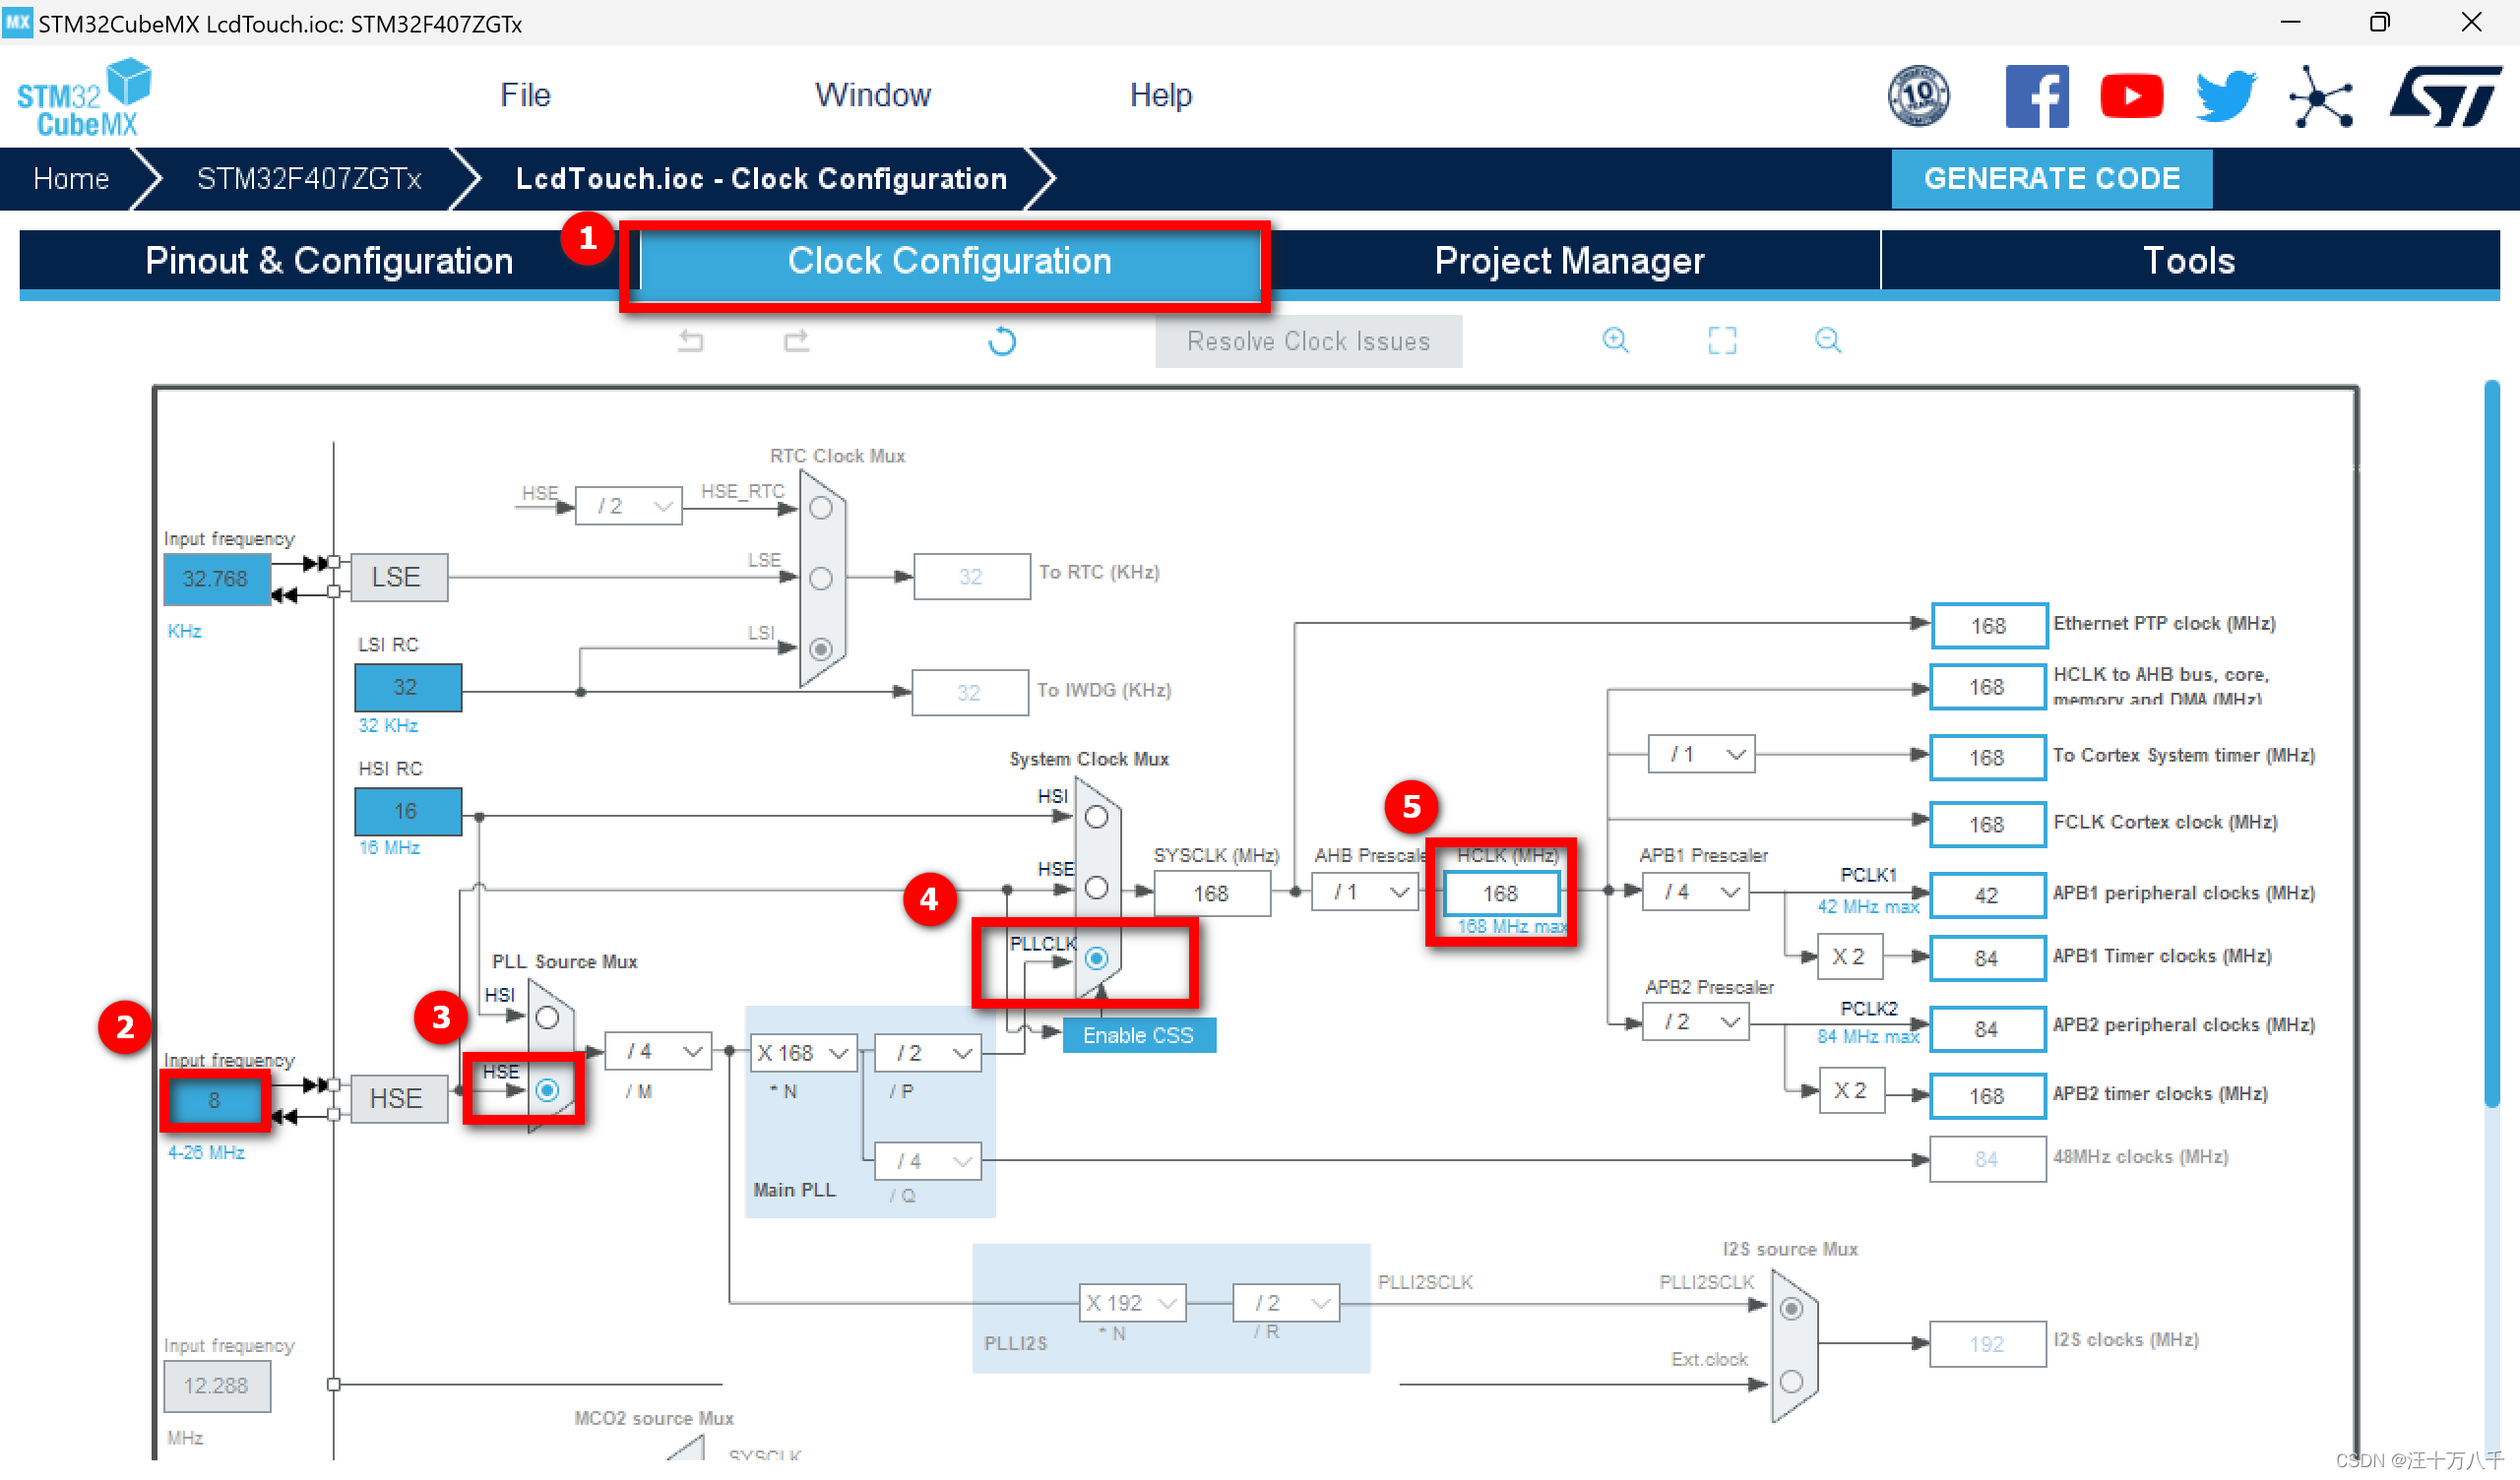Image resolution: width=2520 pixels, height=1480 pixels.
Task: Click the SYSCLK 168 field
Action: 1211,893
